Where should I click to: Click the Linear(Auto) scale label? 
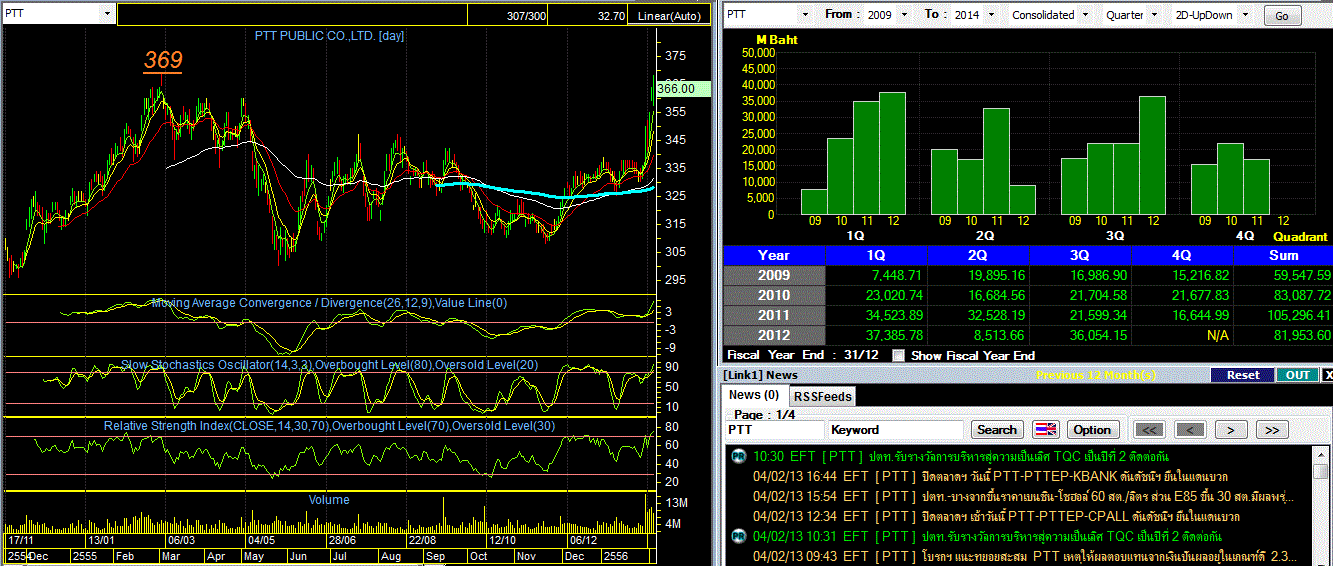pos(668,16)
